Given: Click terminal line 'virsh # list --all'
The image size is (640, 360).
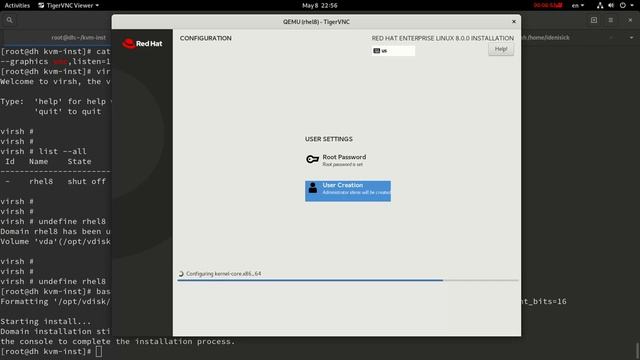Looking at the screenshot, I should [43, 151].
